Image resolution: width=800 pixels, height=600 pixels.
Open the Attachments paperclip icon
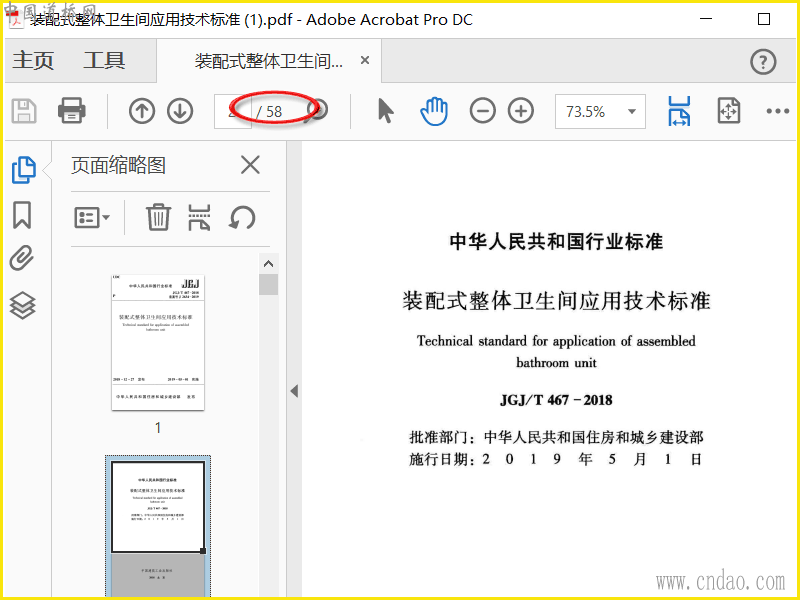point(22,258)
